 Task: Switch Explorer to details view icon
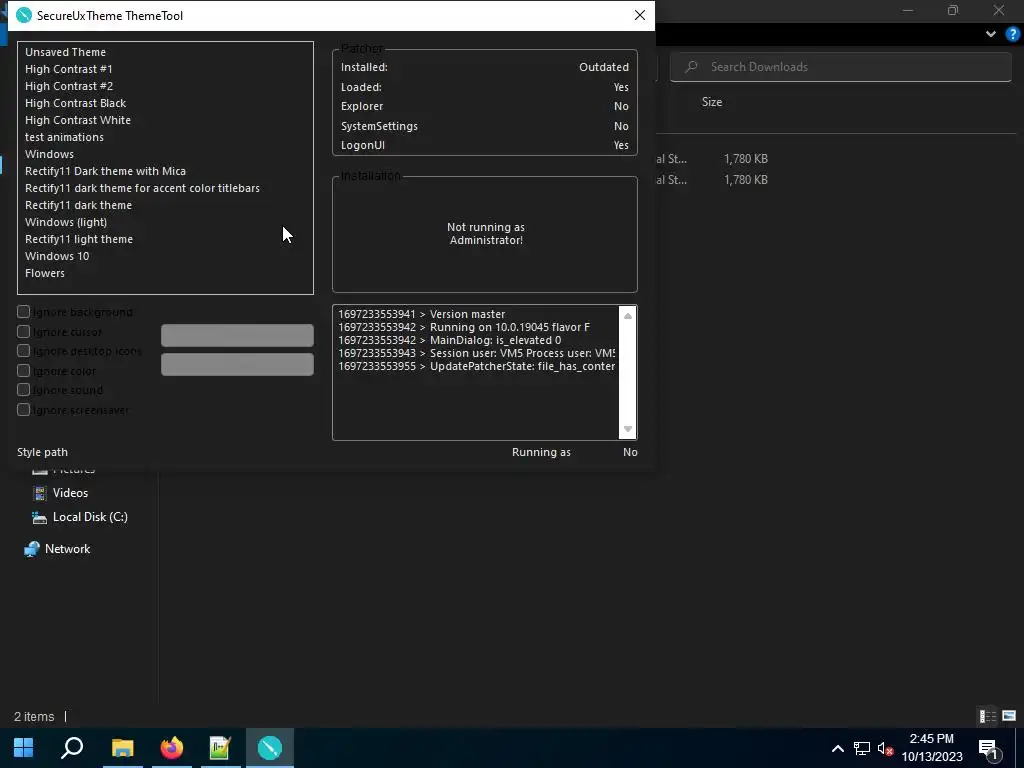pyautogui.click(x=988, y=716)
